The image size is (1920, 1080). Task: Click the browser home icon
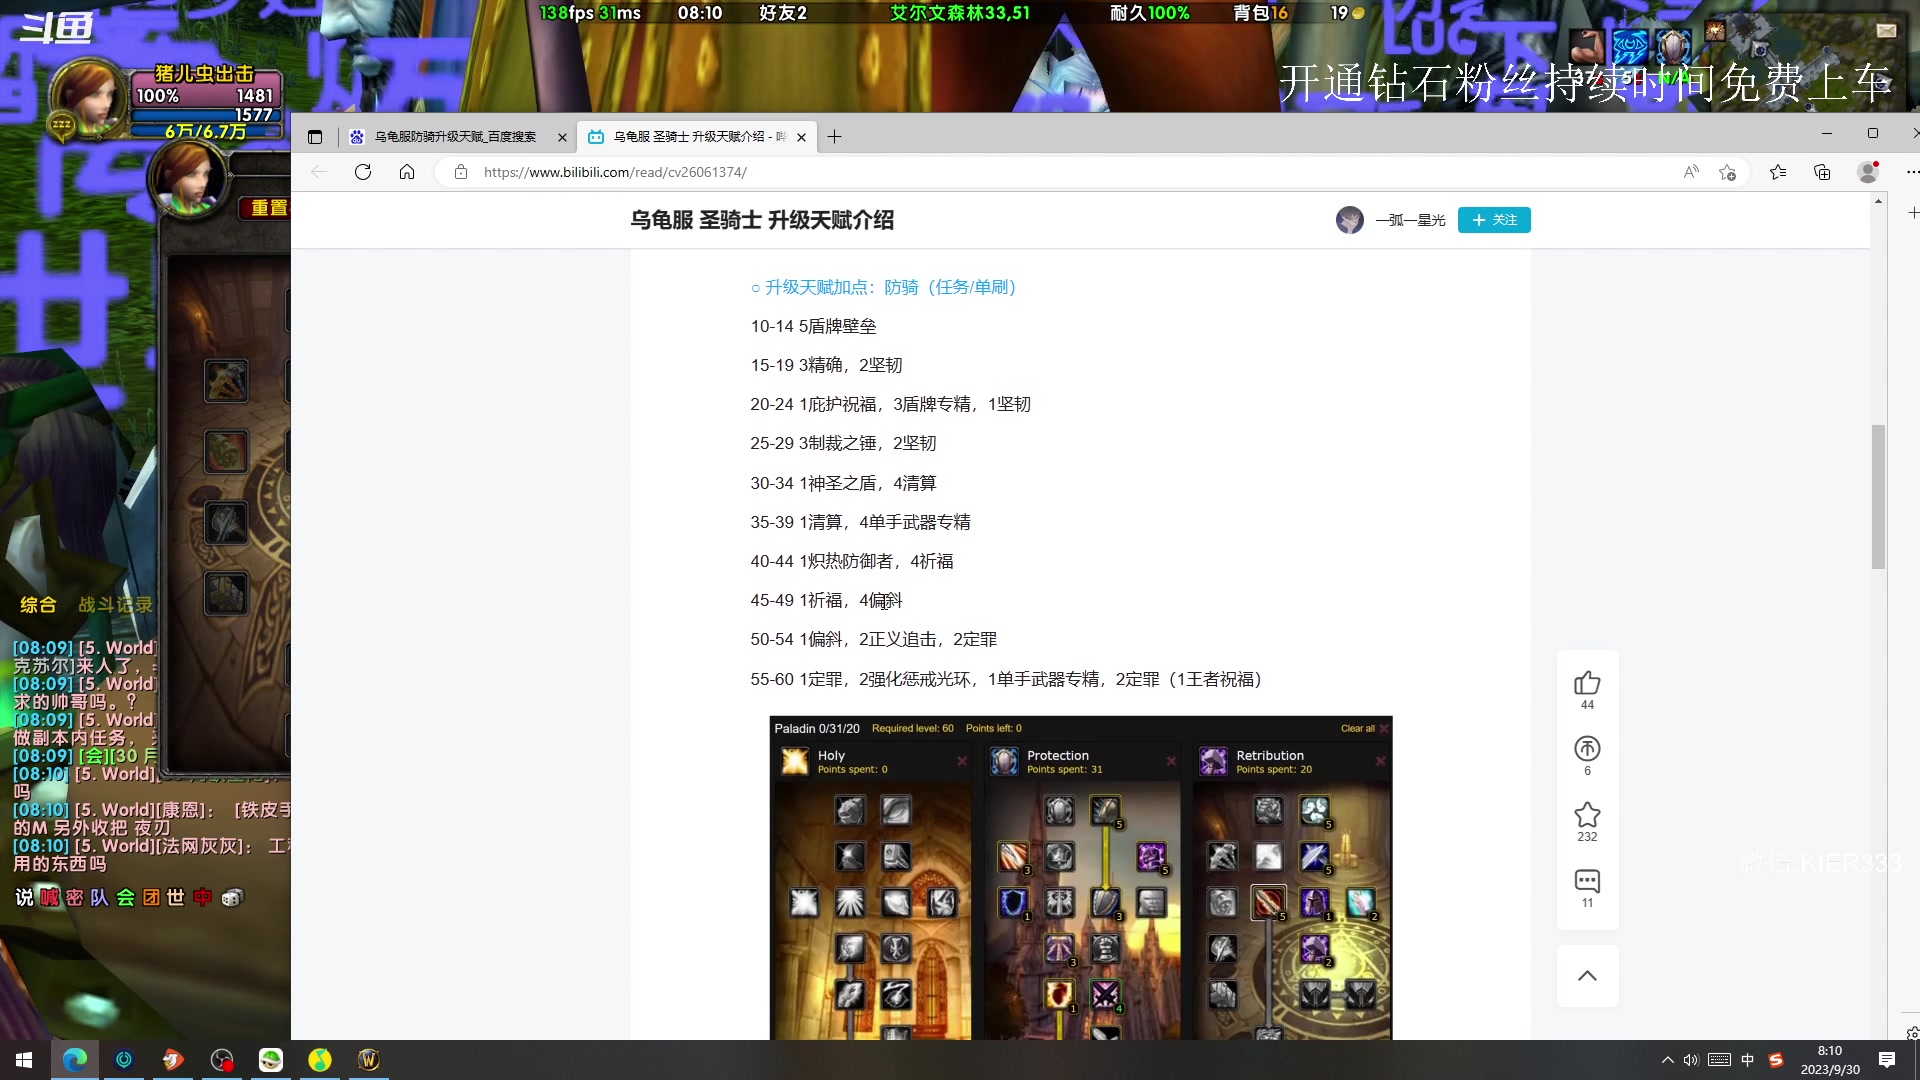407,172
